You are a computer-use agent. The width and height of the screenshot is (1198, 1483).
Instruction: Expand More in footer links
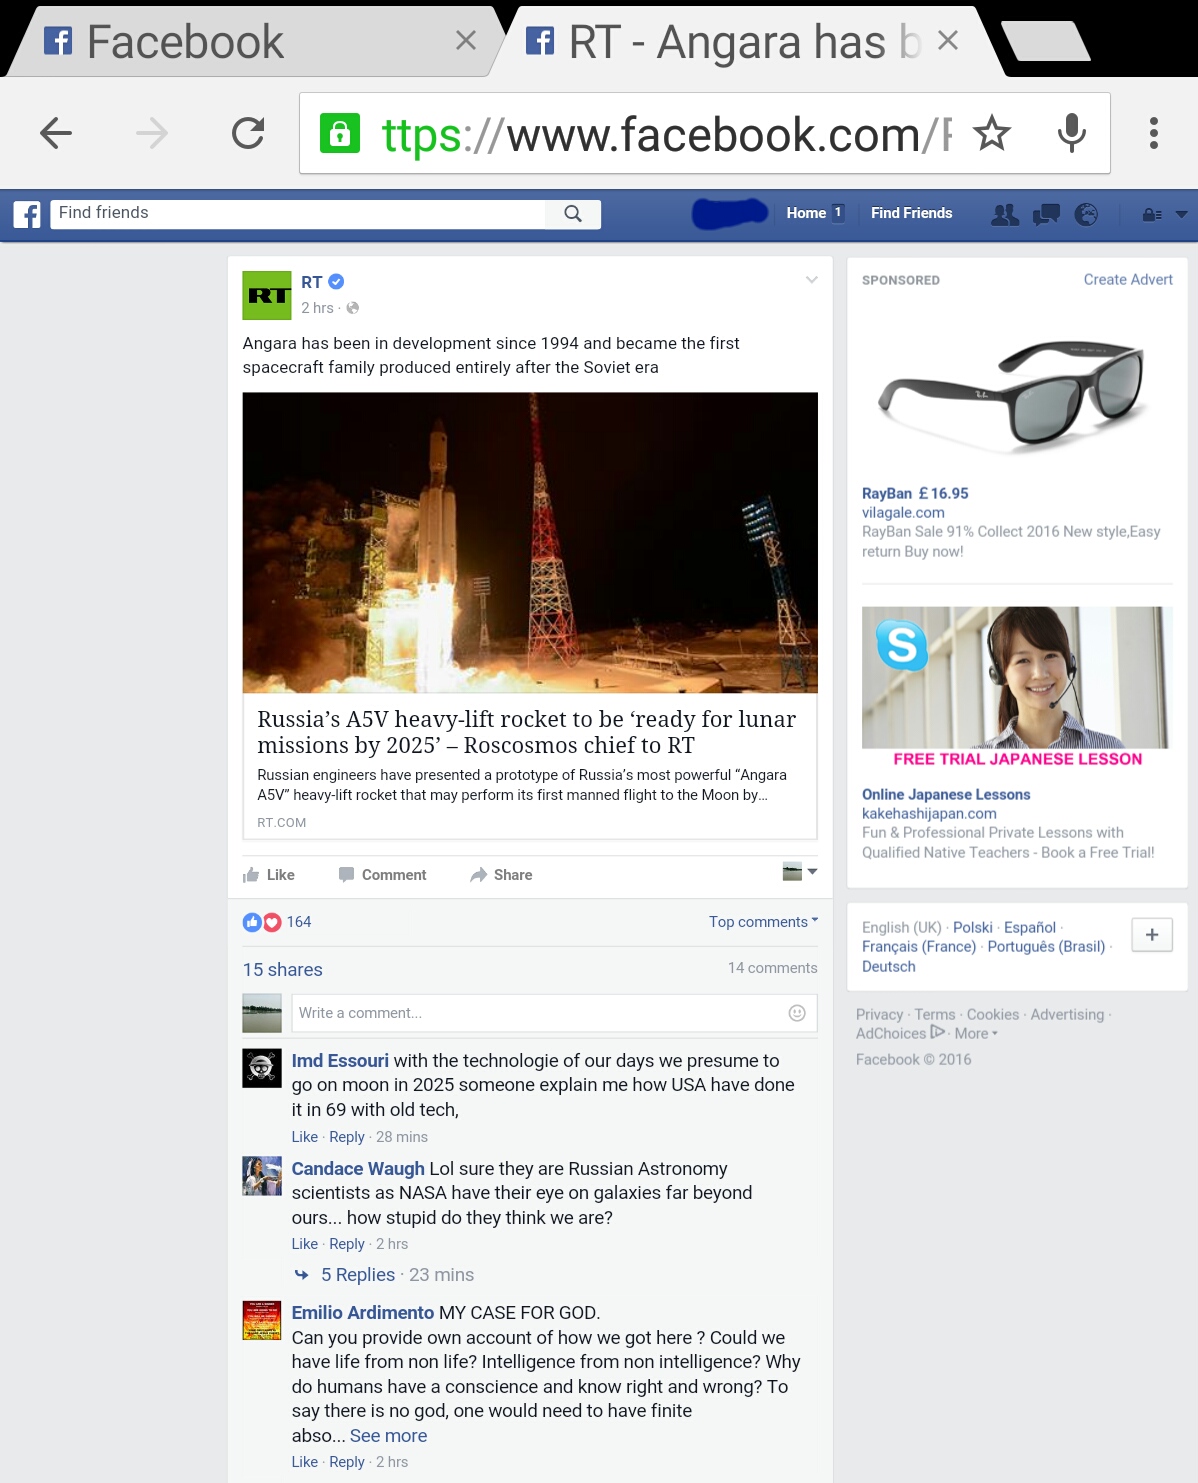tap(976, 1034)
